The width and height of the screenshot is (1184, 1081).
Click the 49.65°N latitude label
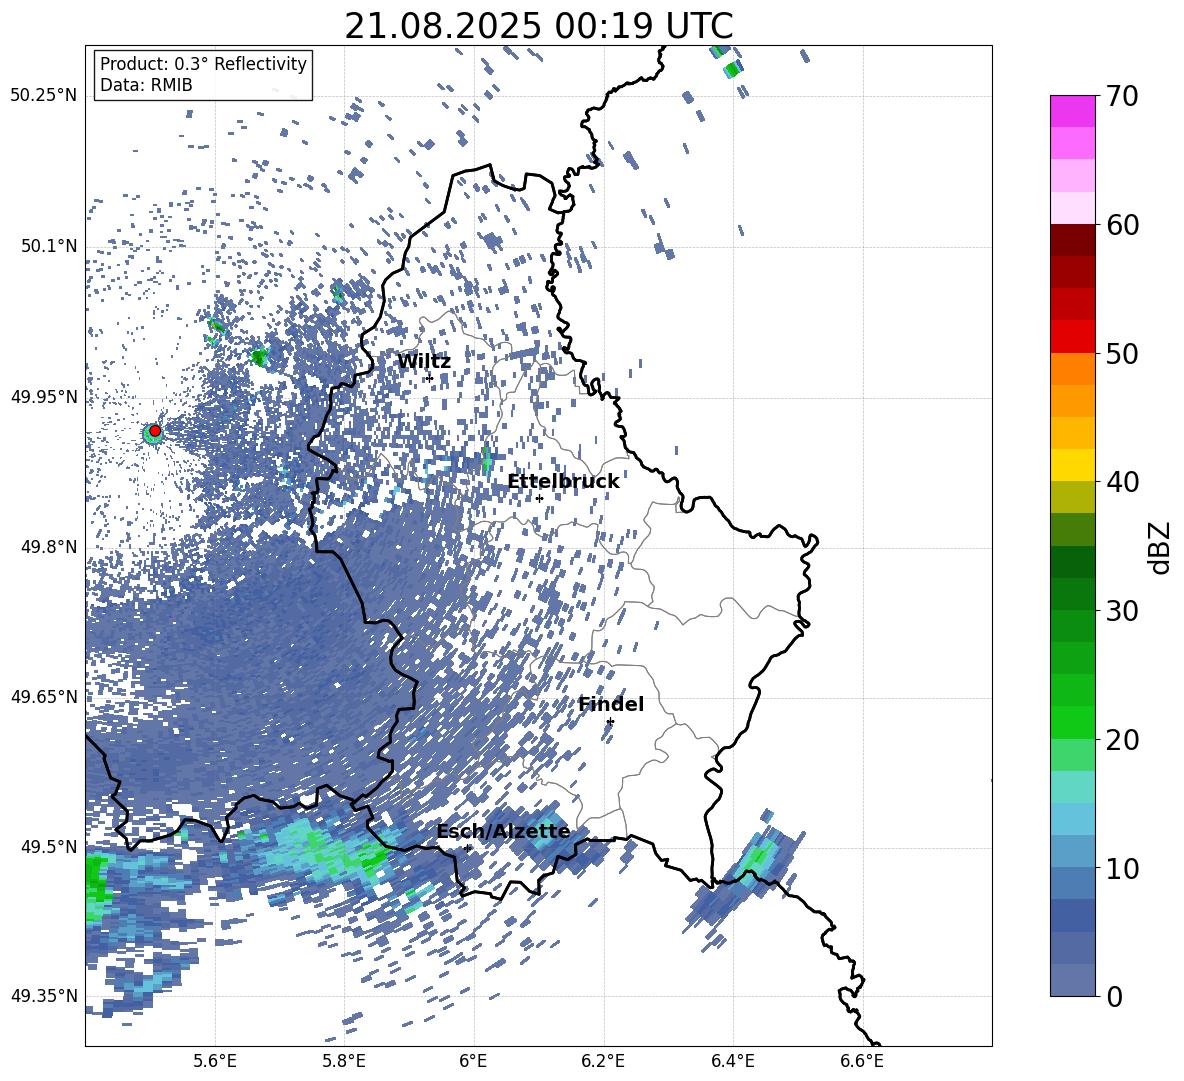43,696
